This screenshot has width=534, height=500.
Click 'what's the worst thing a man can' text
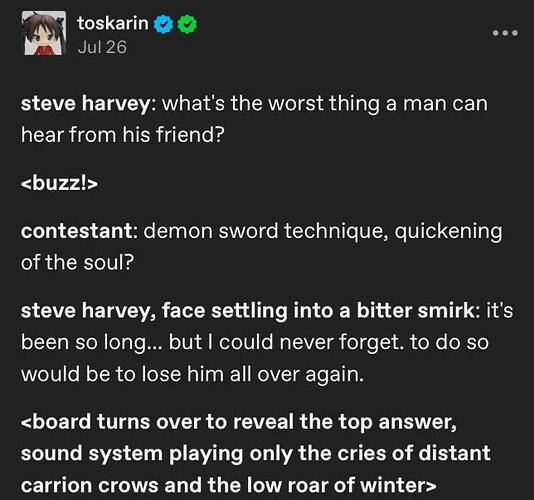(x=325, y=104)
